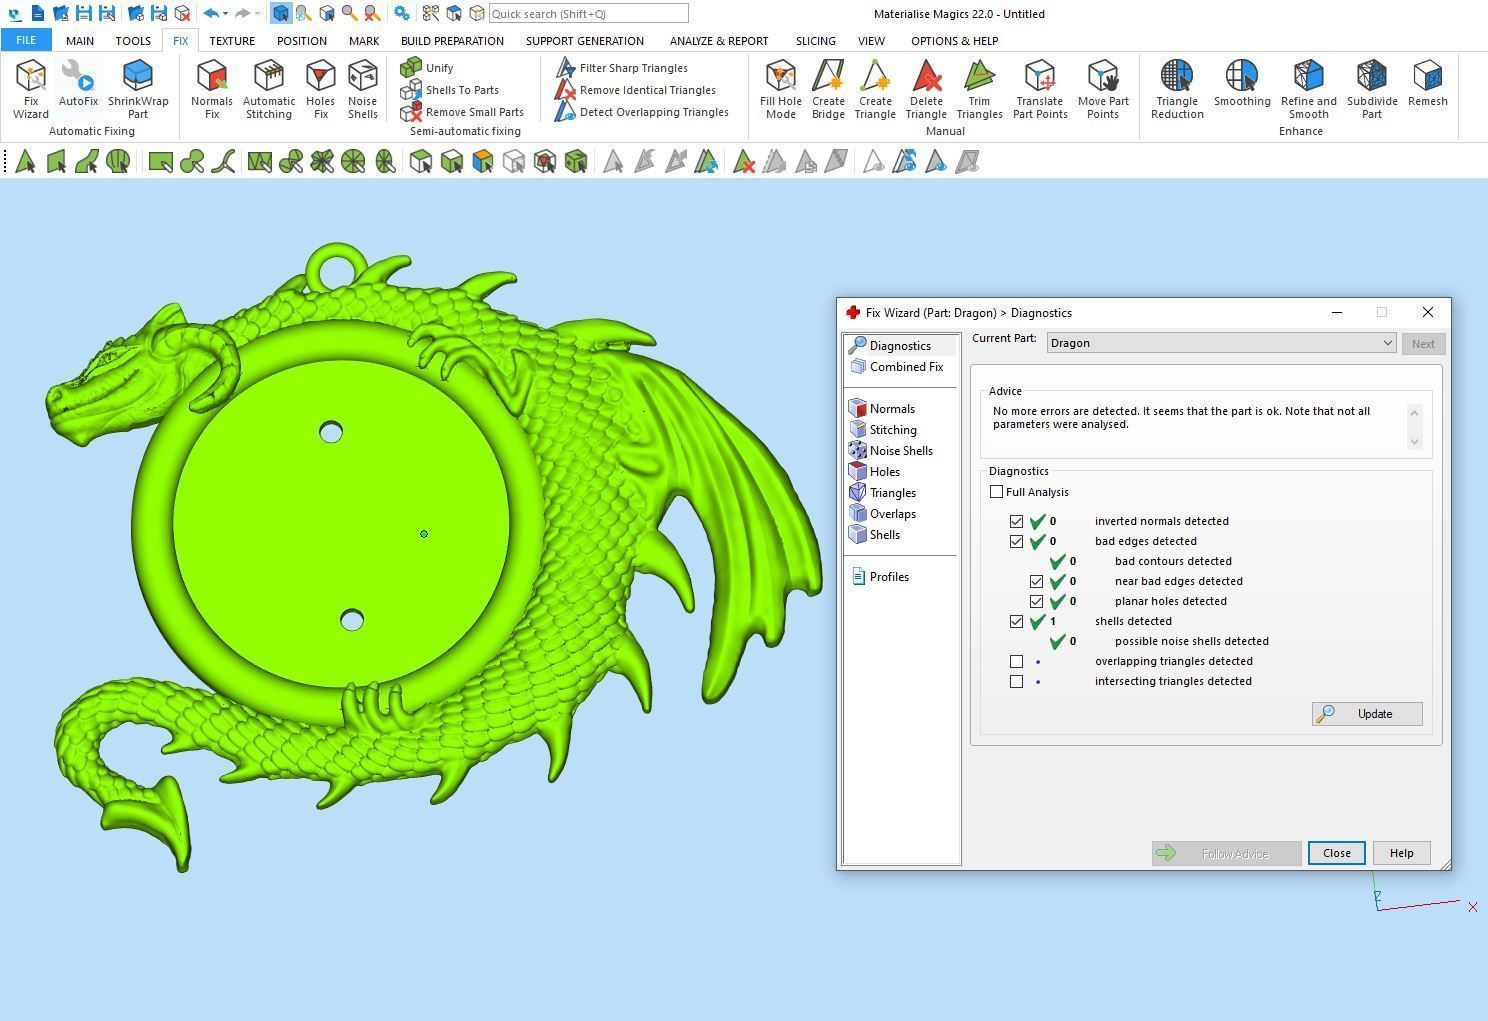Launch the Remesh tool
1488x1021 pixels.
pyautogui.click(x=1428, y=84)
